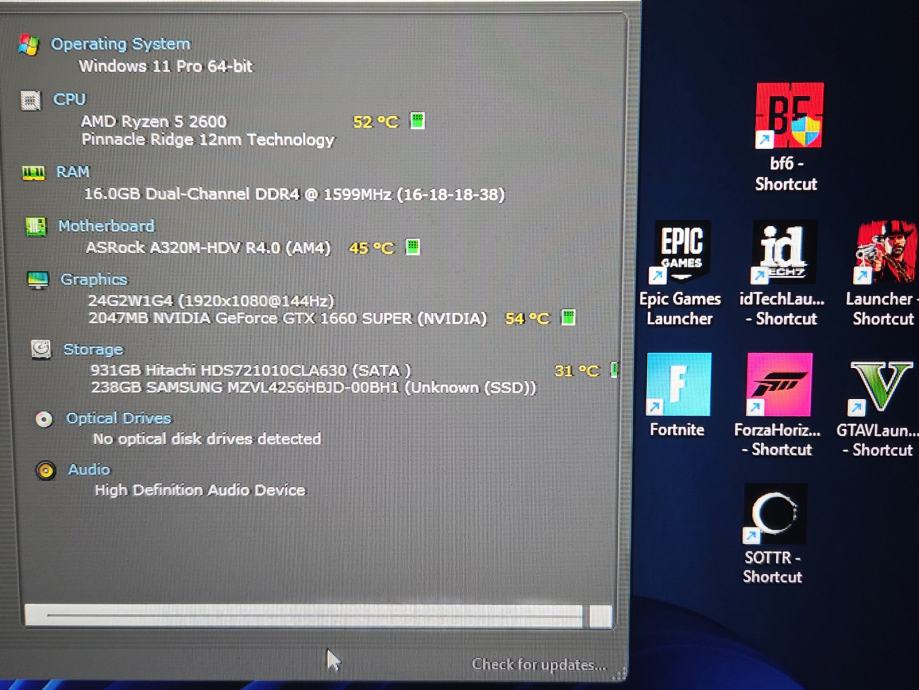
Task: Open the RAM section heading
Action: pos(73,172)
